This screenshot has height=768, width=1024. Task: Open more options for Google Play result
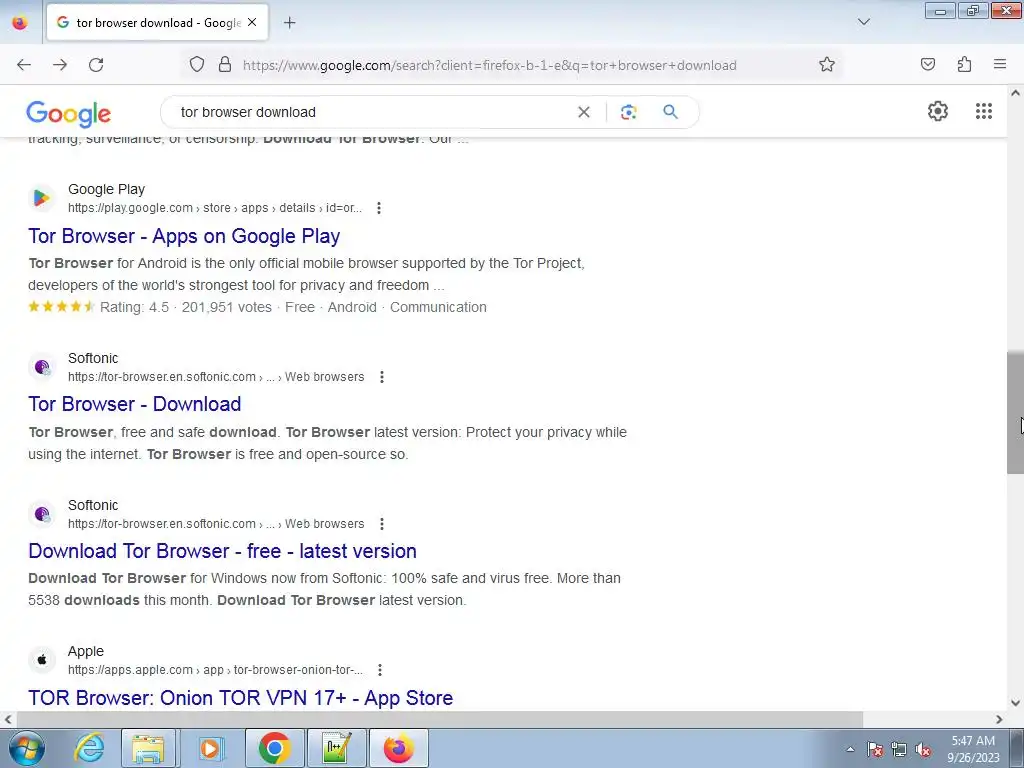coord(379,208)
